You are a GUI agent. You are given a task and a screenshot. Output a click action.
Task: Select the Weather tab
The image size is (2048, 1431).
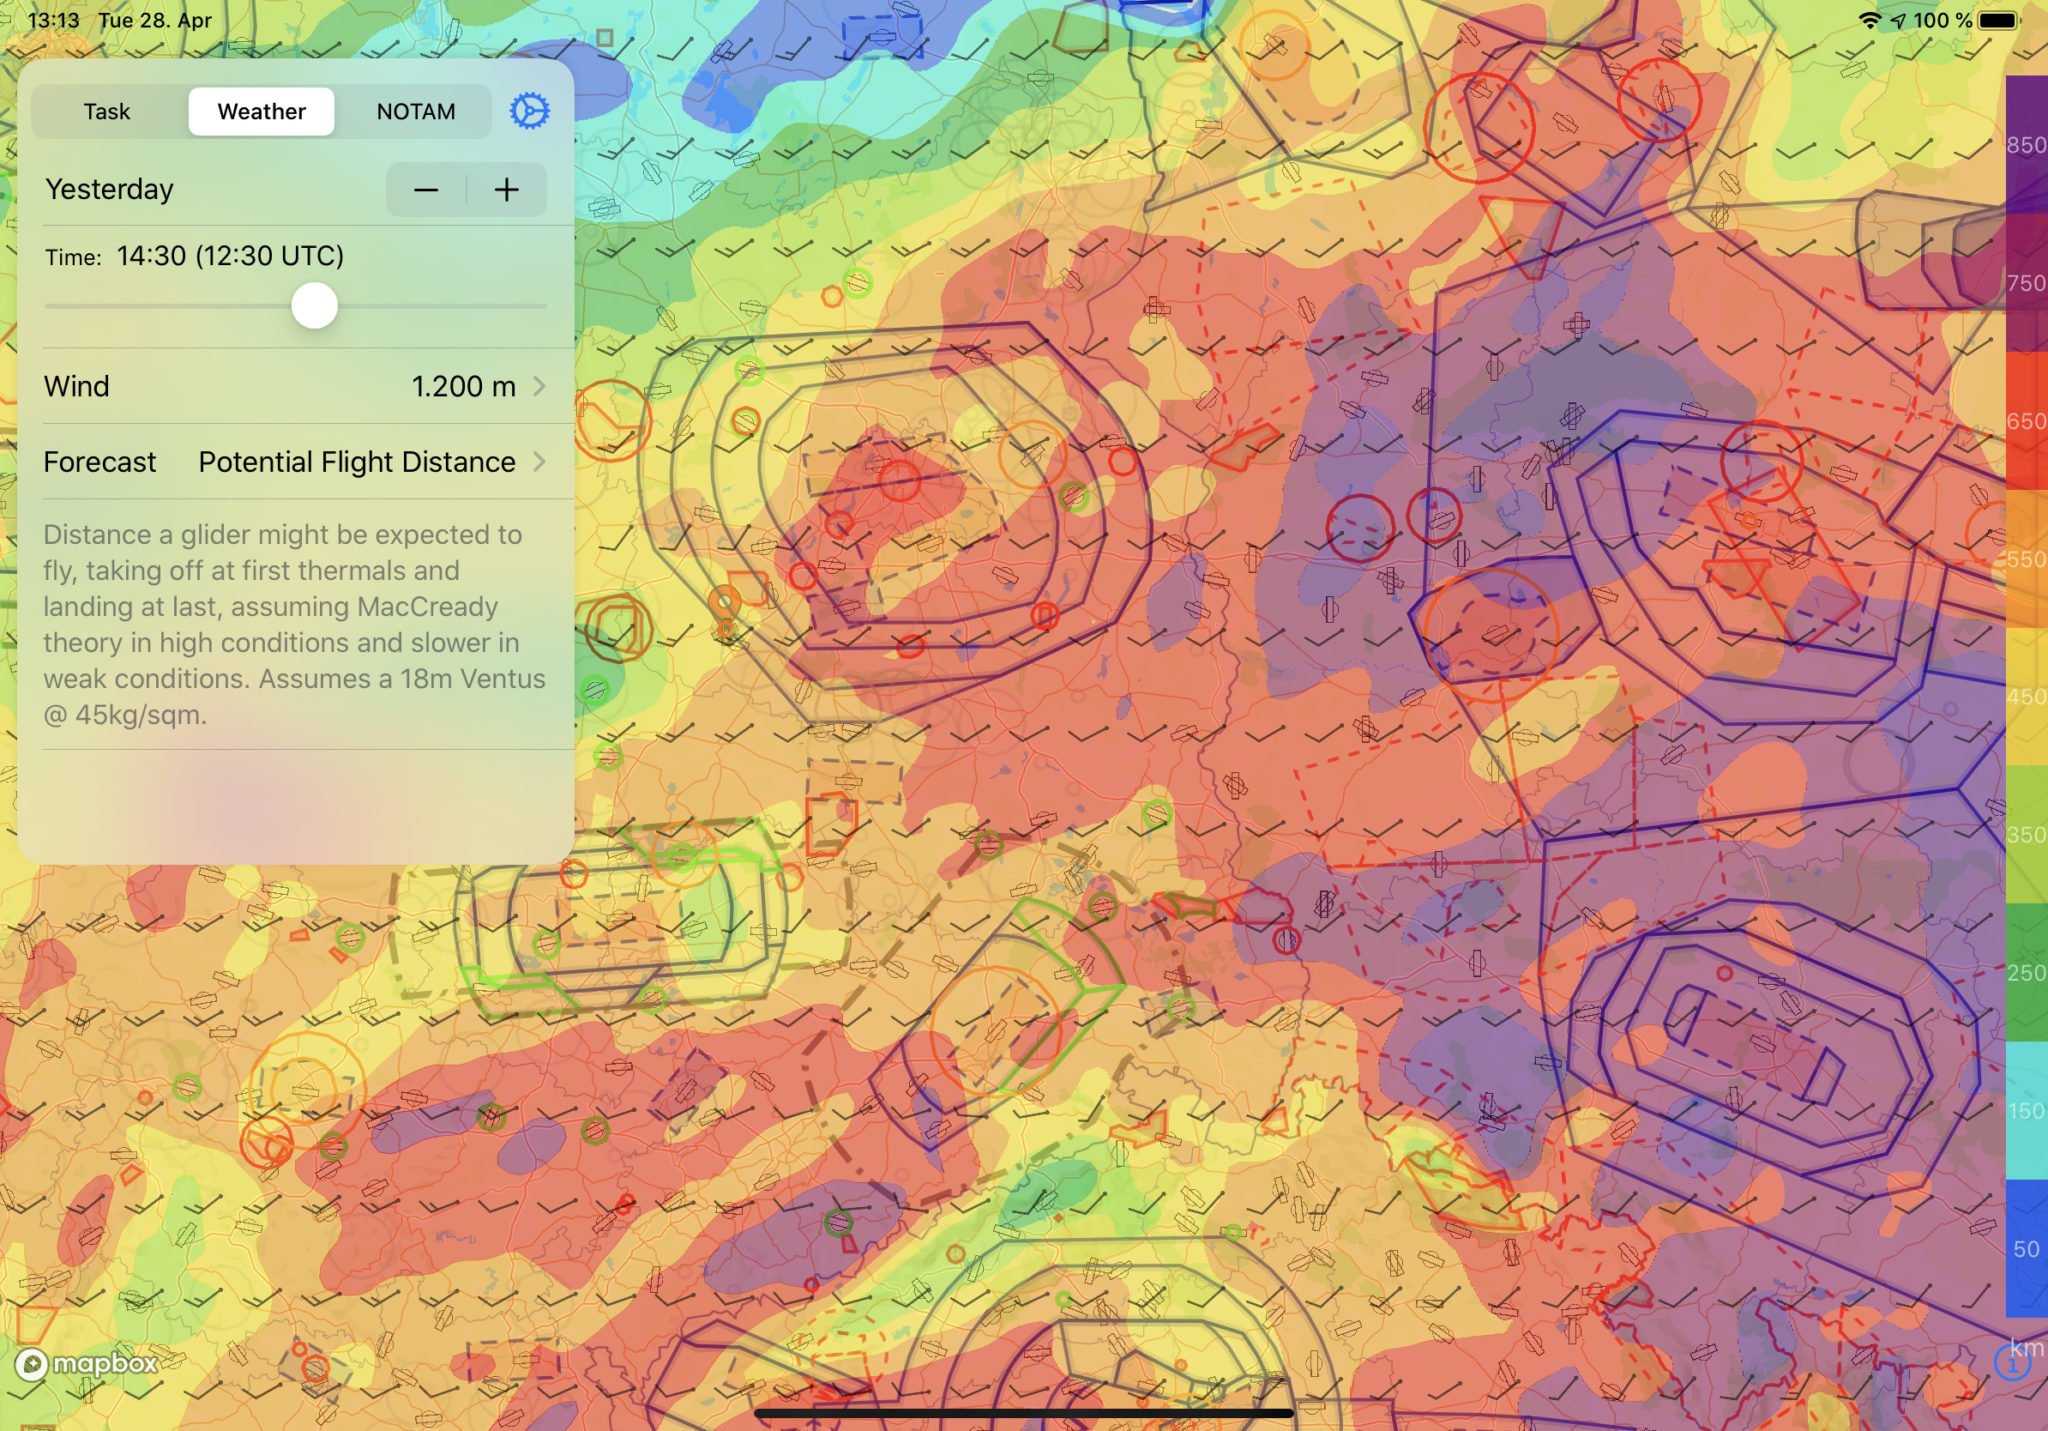point(261,111)
